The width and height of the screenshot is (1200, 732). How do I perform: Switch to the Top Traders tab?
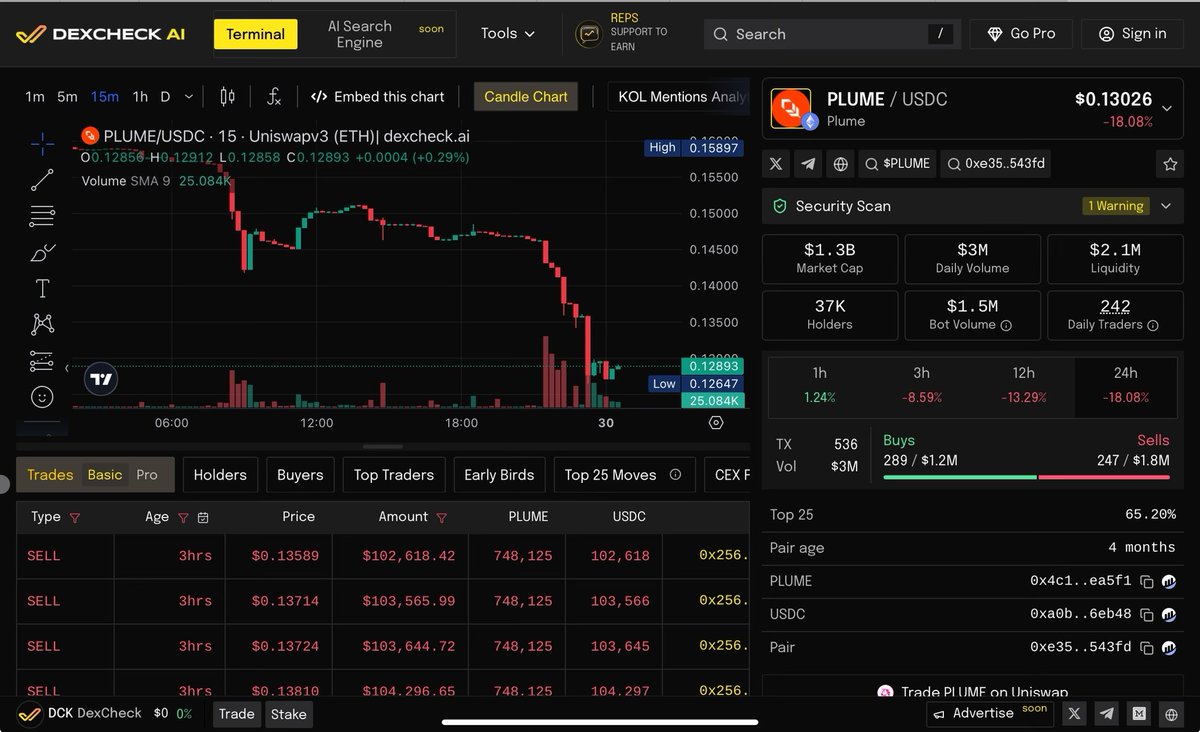(393, 475)
